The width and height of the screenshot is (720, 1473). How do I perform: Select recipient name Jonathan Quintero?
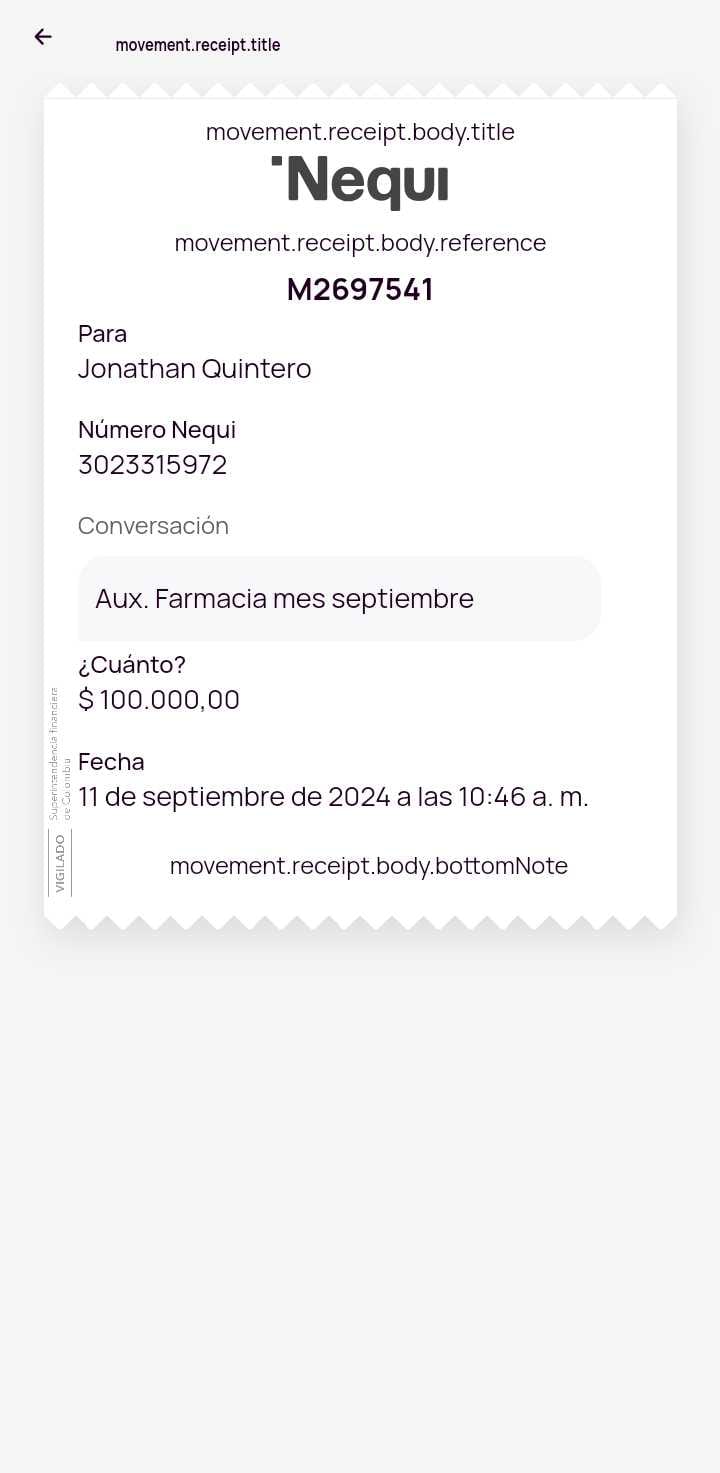click(195, 369)
